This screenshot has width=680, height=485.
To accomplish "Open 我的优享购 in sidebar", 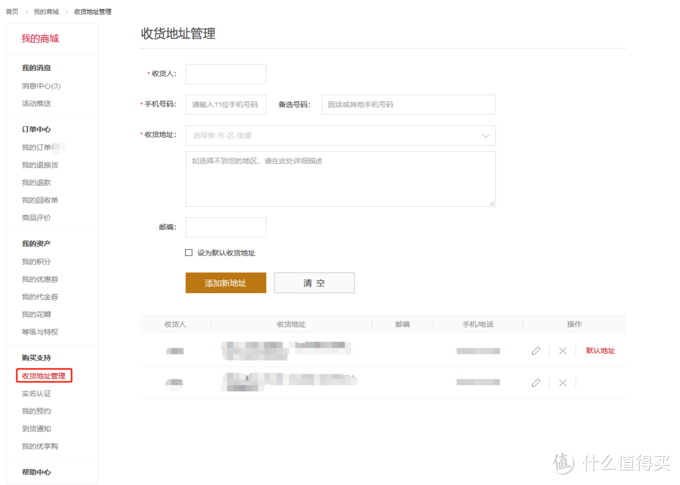I will click(x=40, y=446).
